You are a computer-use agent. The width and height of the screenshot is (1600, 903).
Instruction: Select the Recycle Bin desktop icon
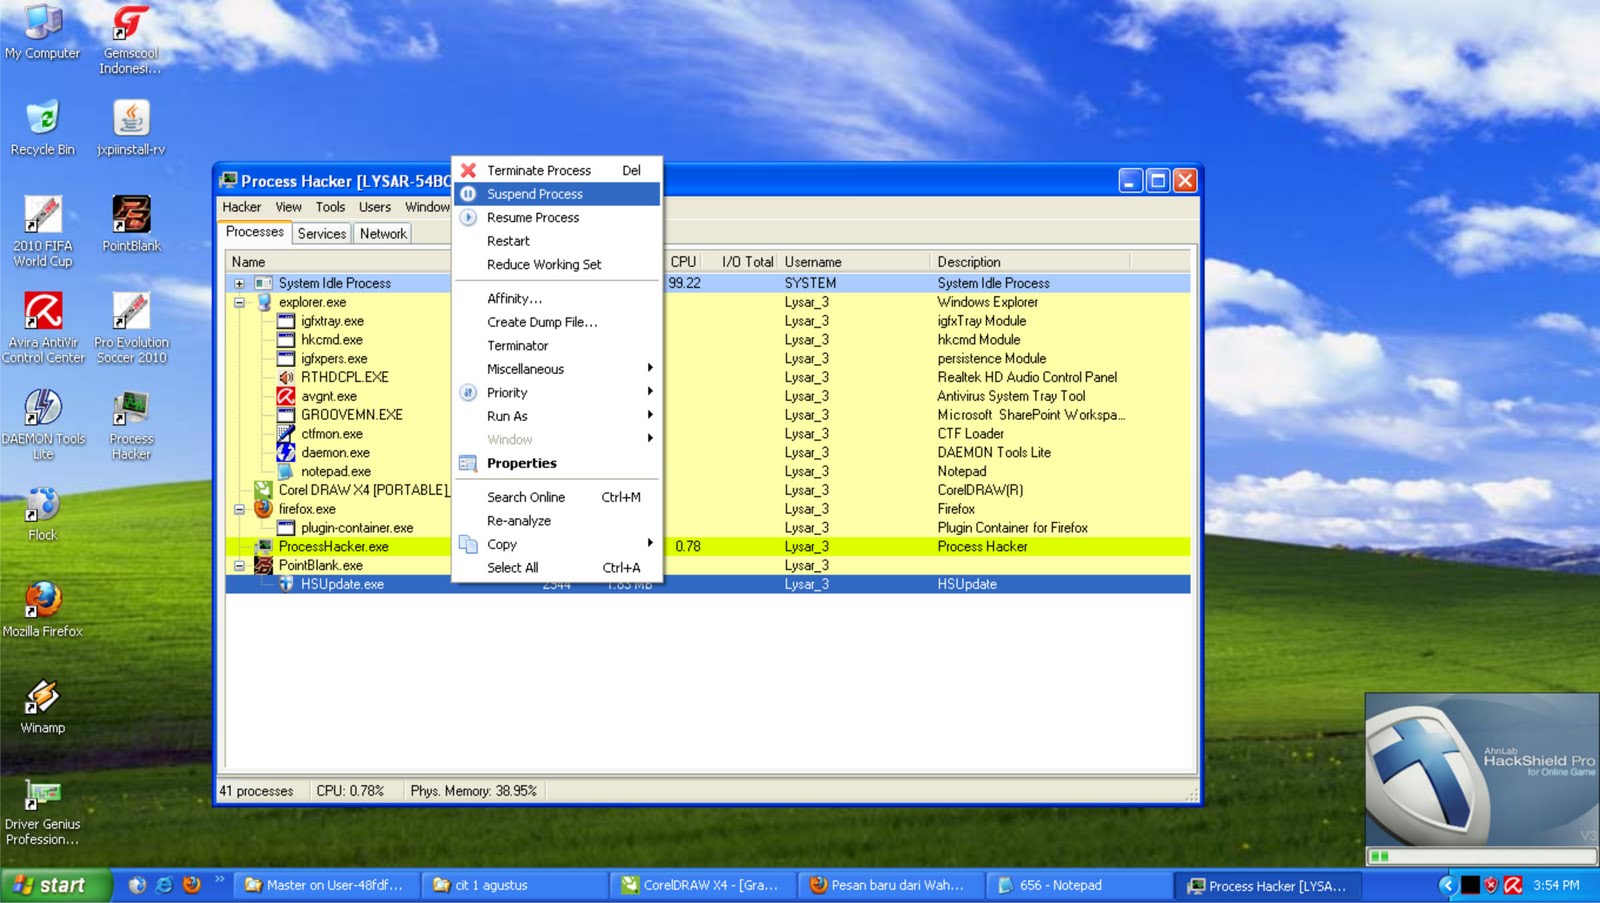[42, 128]
